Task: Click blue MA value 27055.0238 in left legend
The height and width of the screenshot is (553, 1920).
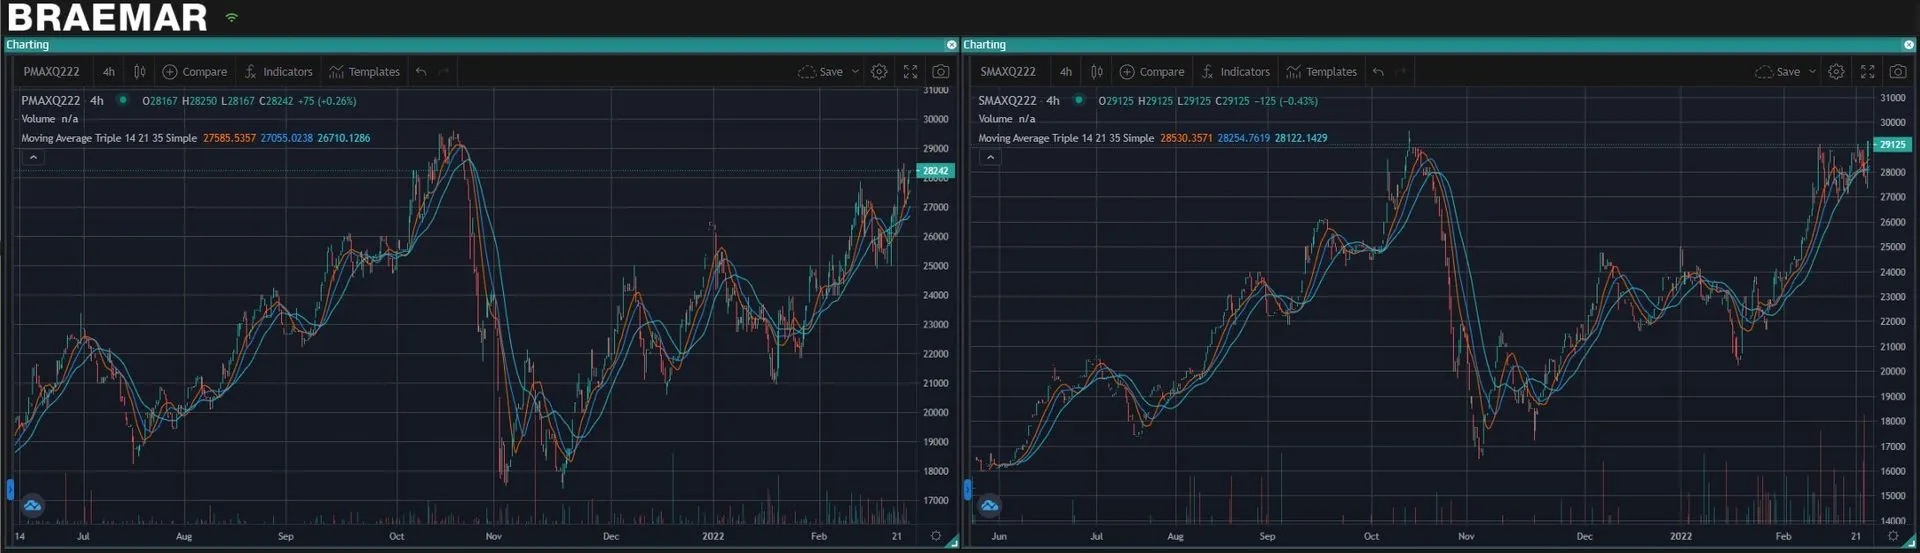Action: [x=287, y=138]
